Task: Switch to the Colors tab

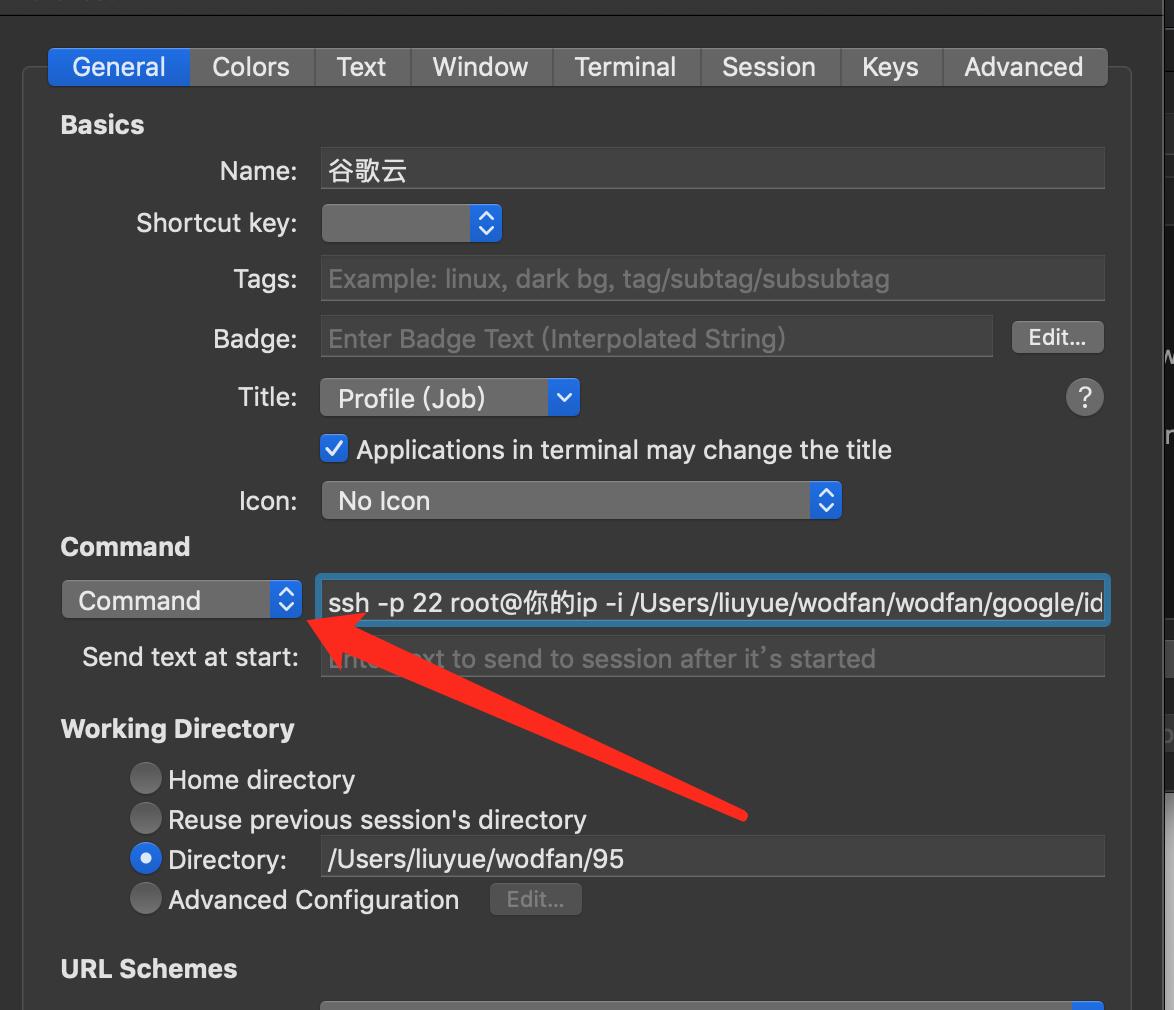Action: point(251,67)
